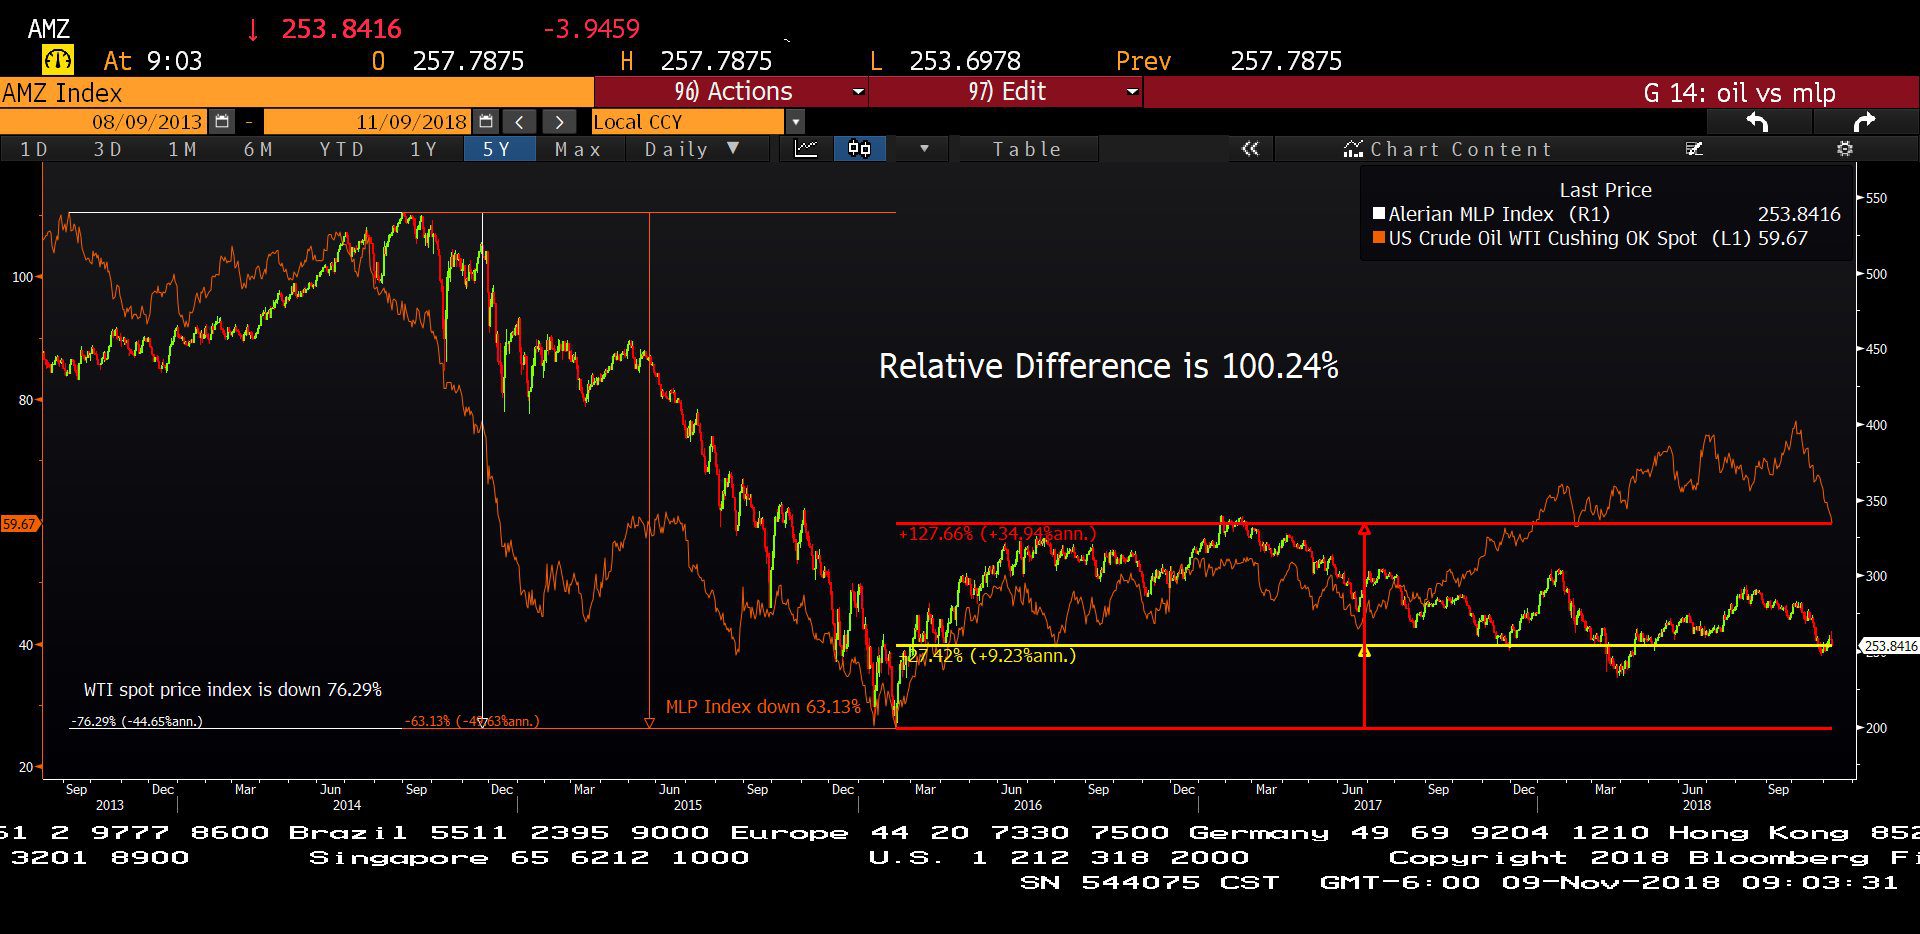Switch to line chart type icon
The height and width of the screenshot is (934, 1920).
coord(806,149)
